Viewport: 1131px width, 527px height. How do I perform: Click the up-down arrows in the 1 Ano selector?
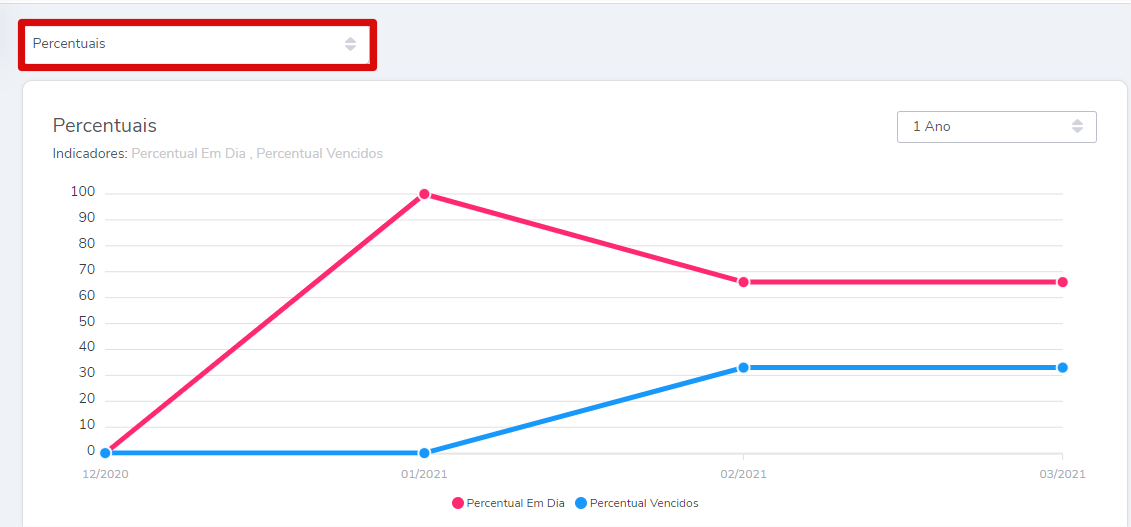point(1077,127)
